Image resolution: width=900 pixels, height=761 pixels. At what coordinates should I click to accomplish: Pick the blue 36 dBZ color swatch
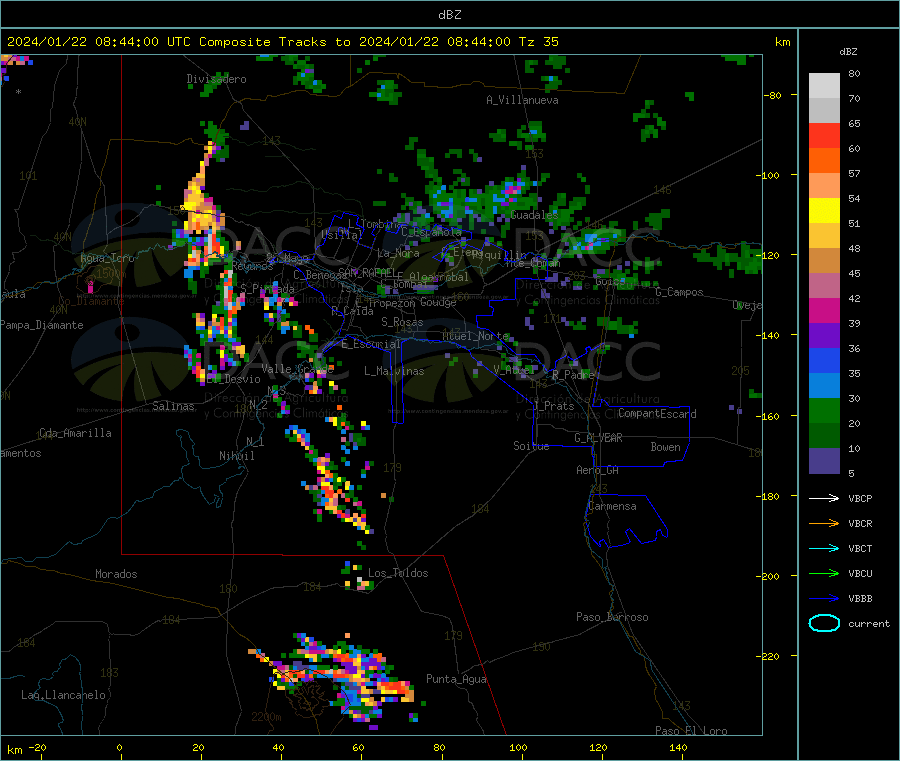click(824, 360)
